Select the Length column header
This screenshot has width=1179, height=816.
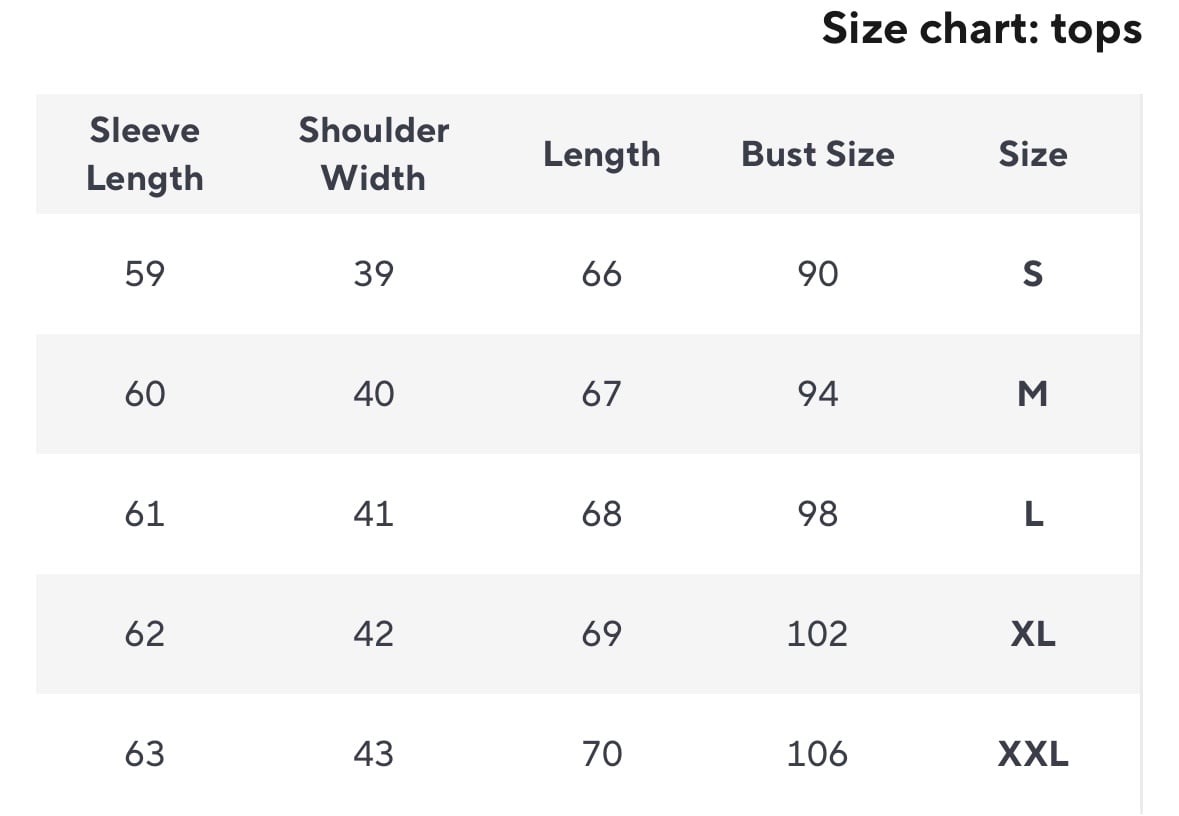(601, 154)
